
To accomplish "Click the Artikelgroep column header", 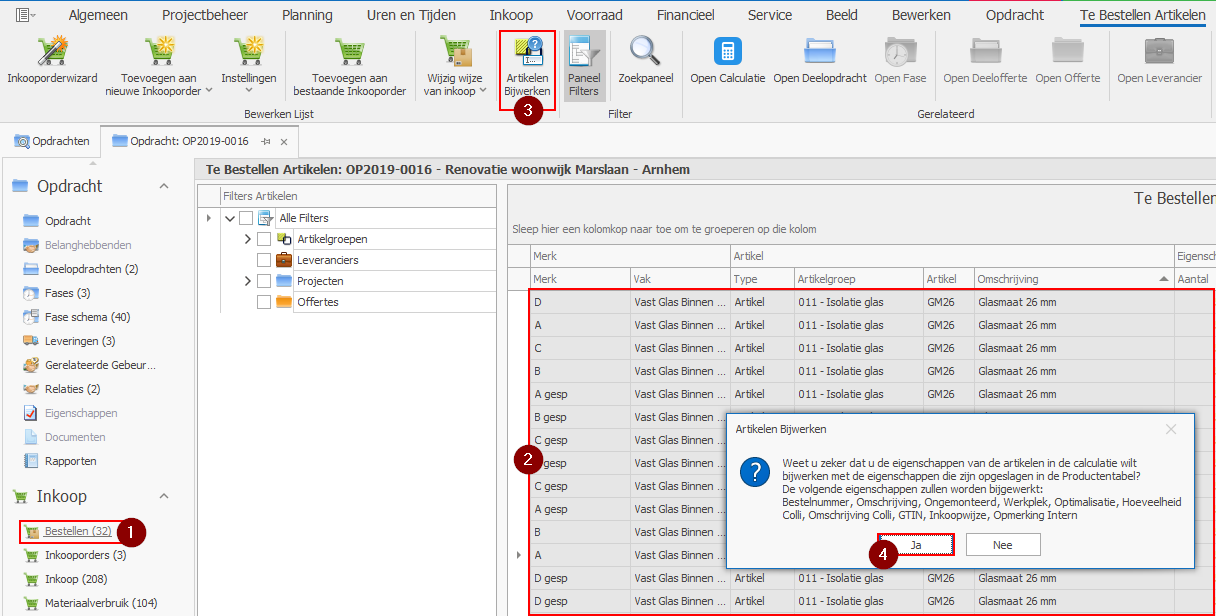I will (858, 279).
